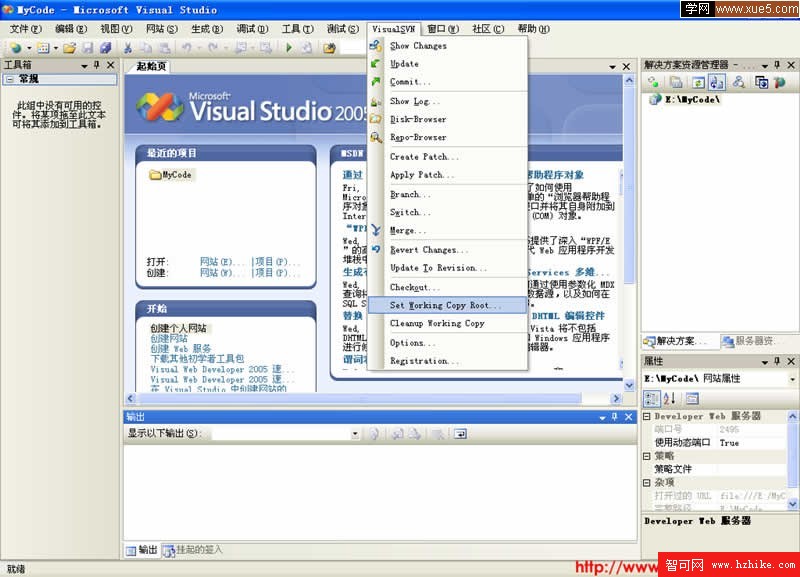This screenshot has width=800, height=577.
Task: Open the Solution Explorer window position dropdown arrow
Action: tap(764, 66)
